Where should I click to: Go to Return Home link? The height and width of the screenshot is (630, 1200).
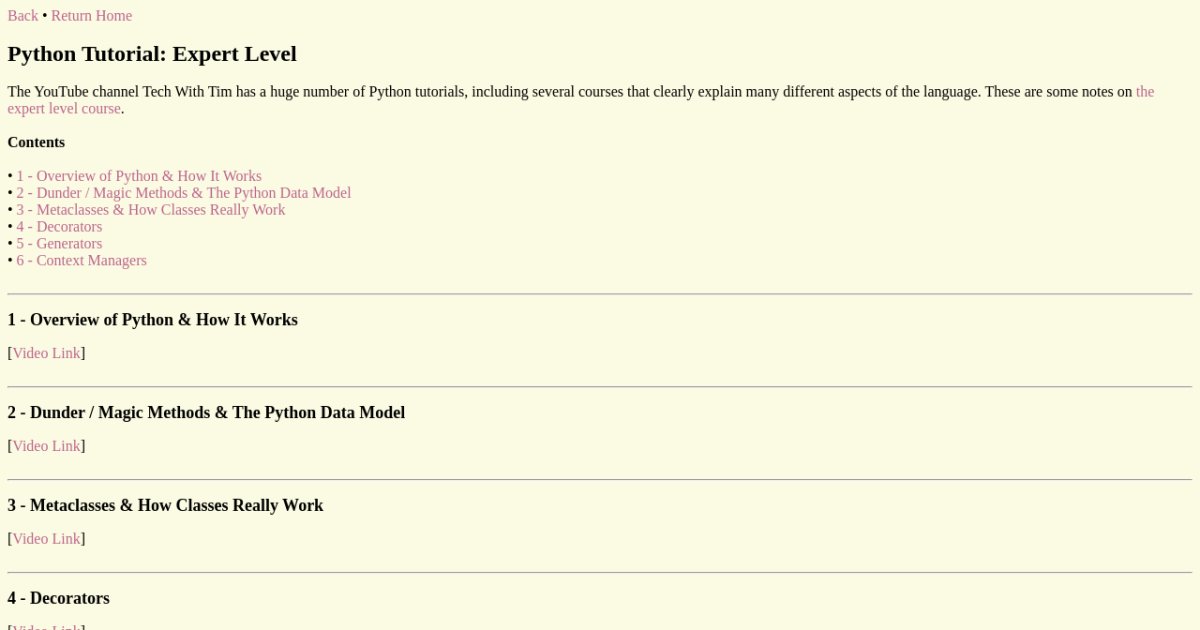[91, 16]
